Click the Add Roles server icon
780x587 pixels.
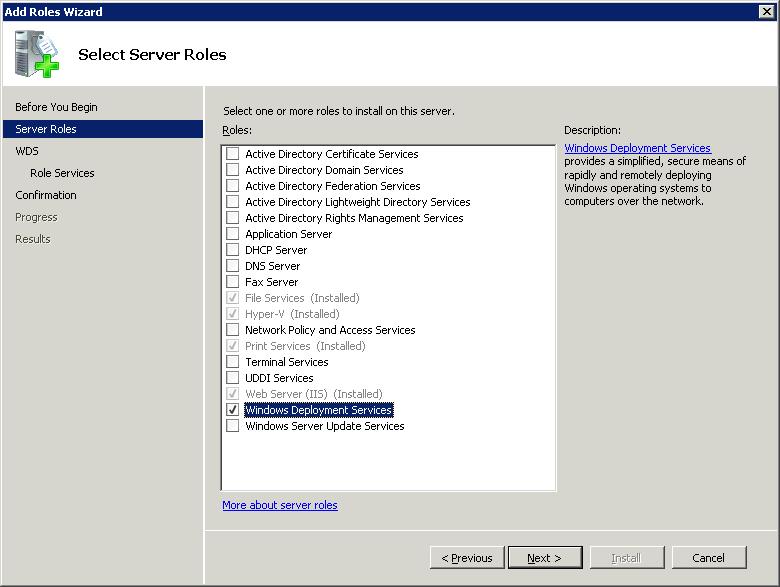(x=36, y=54)
